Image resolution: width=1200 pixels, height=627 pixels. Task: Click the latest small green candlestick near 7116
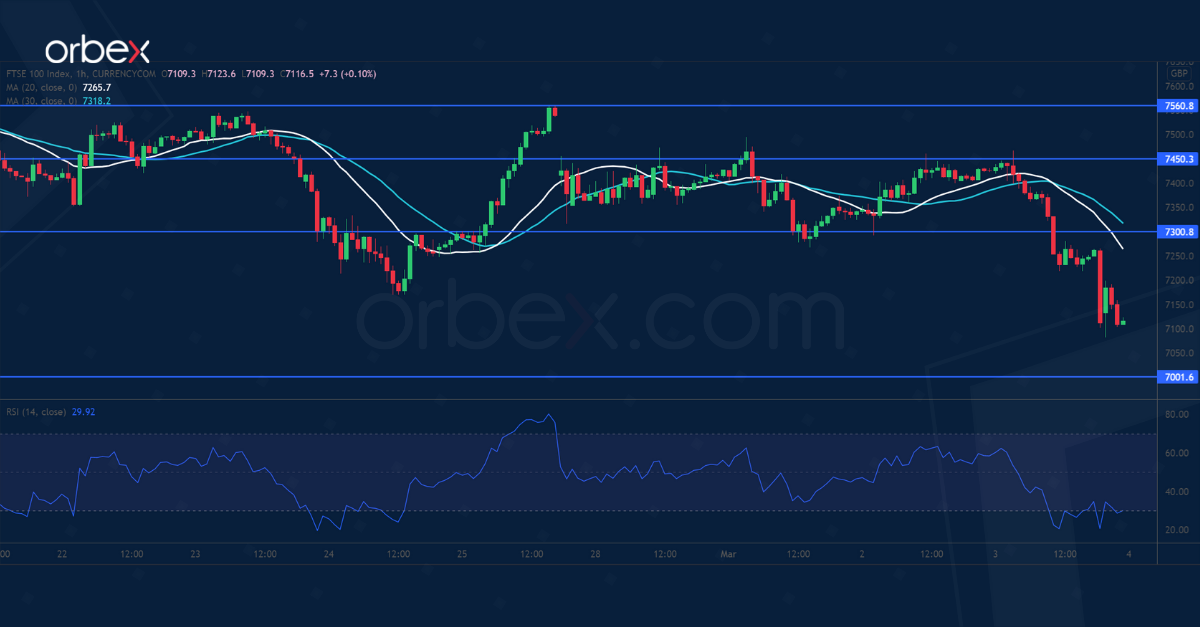pyautogui.click(x=1124, y=322)
